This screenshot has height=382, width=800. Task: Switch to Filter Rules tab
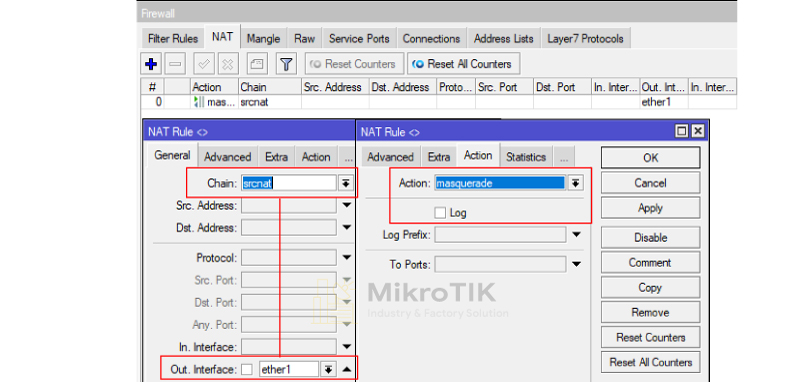172,39
